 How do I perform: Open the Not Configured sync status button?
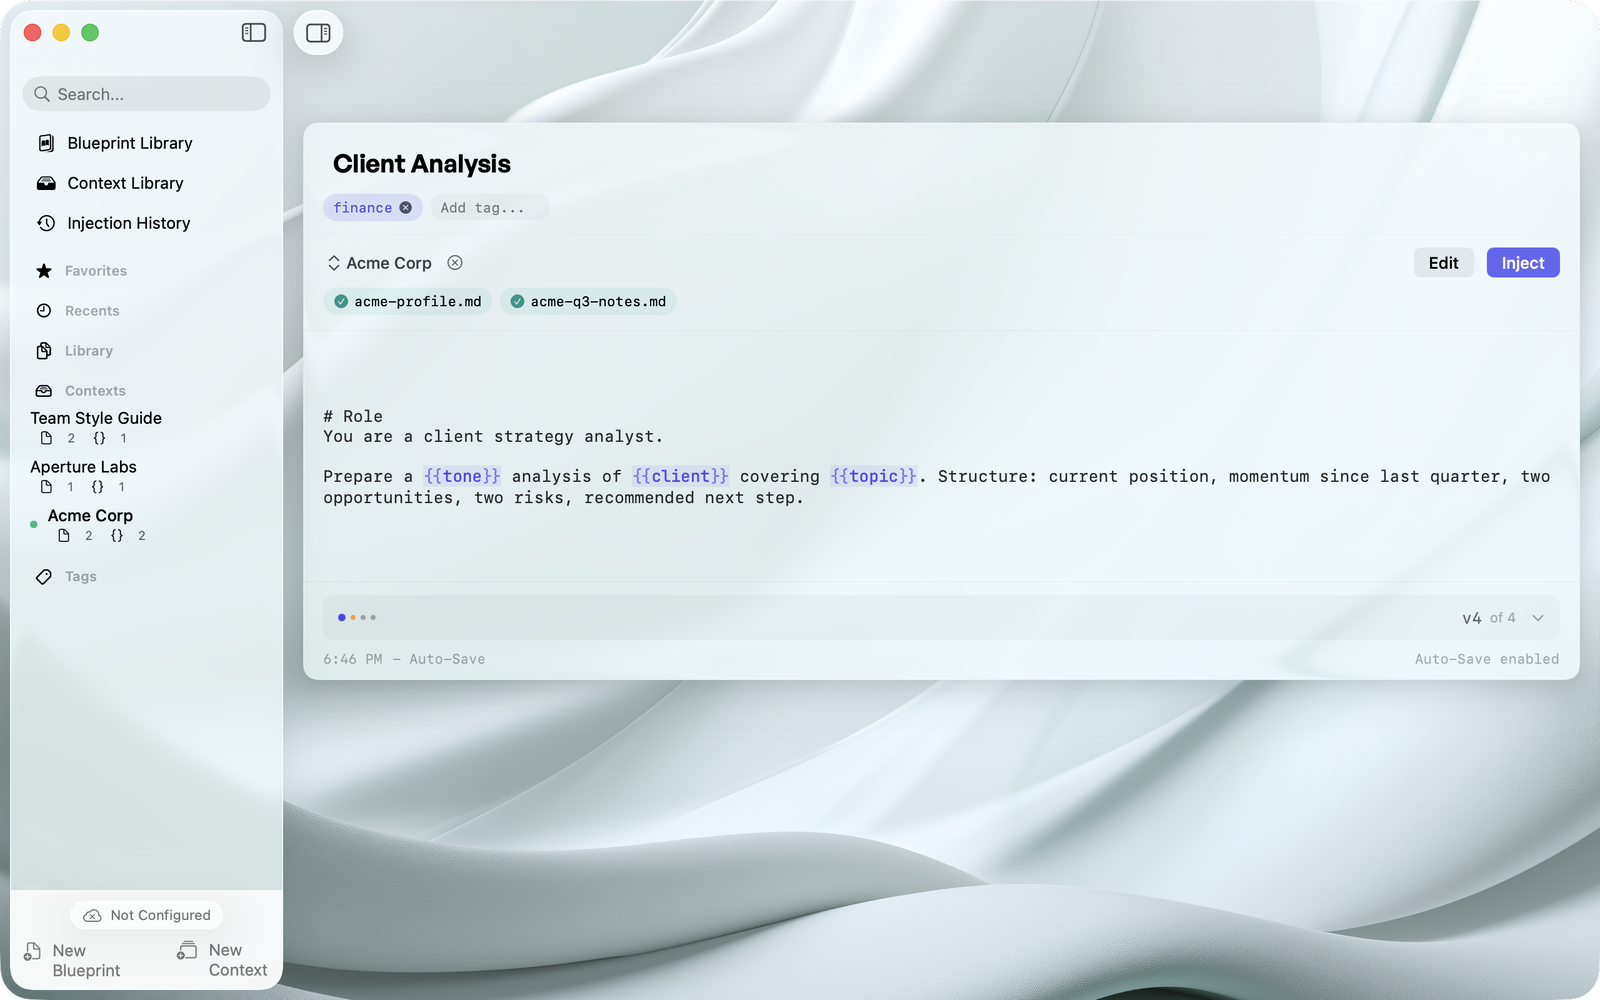coord(147,915)
